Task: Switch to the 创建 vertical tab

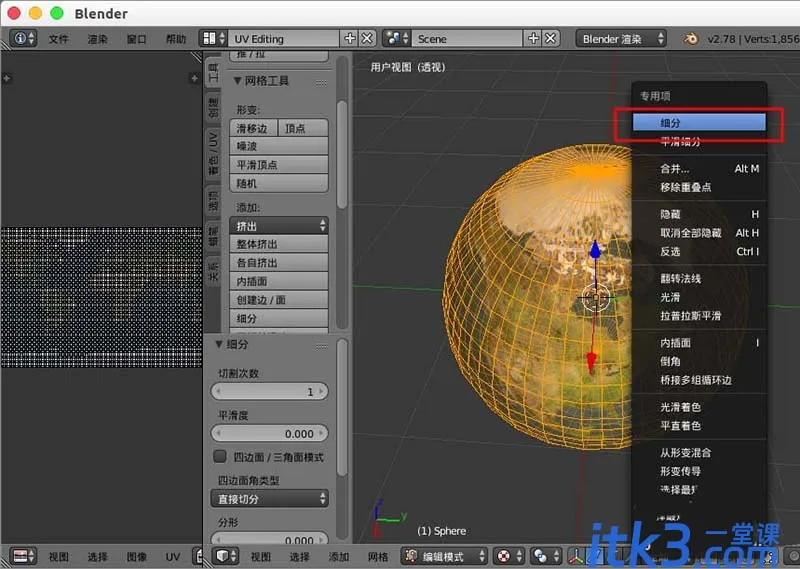Action: (213, 108)
